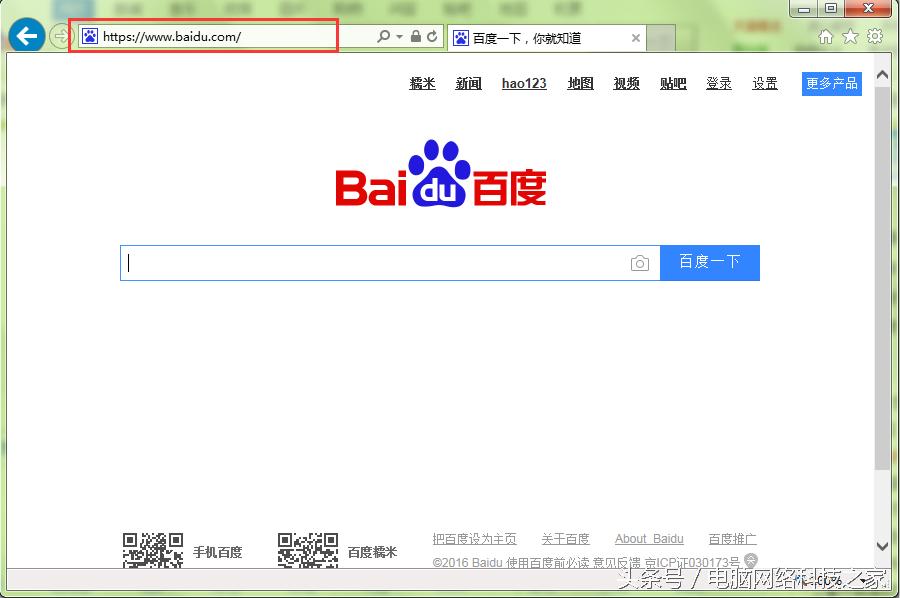This screenshot has width=900, height=598.
Task: Open Internet Explorer home page icon
Action: coord(827,35)
